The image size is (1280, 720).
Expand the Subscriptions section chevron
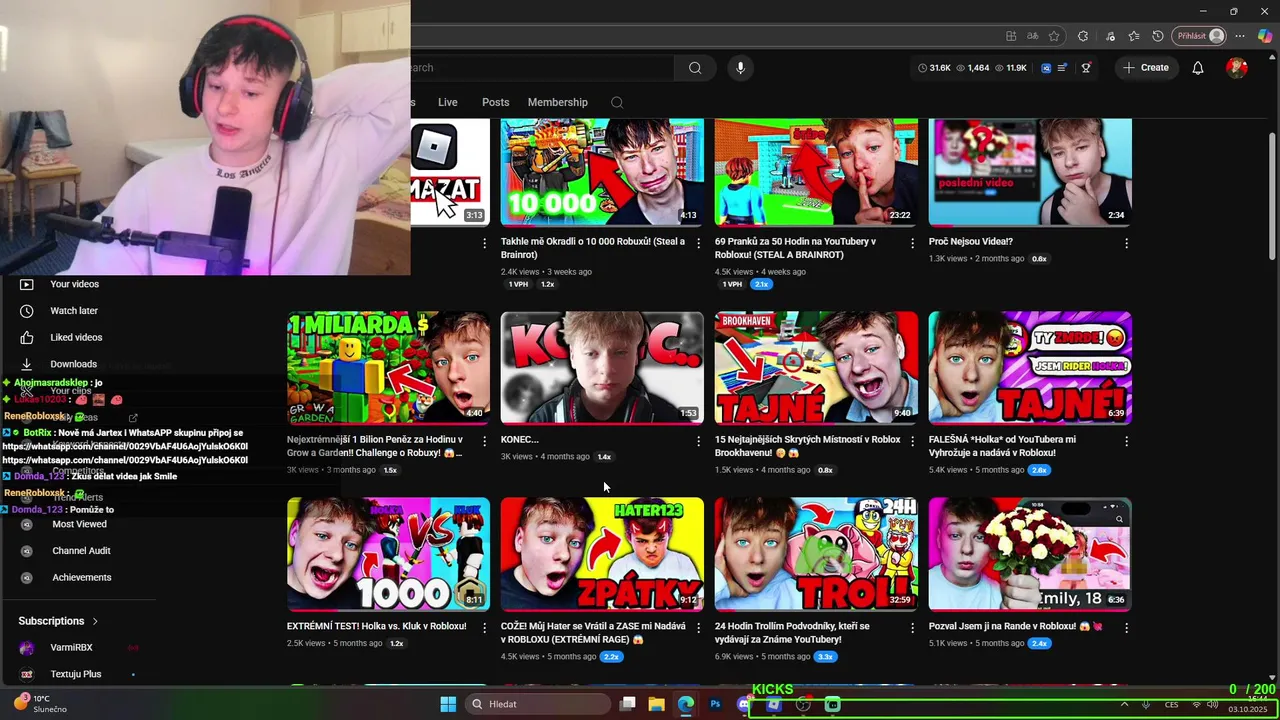[95, 621]
